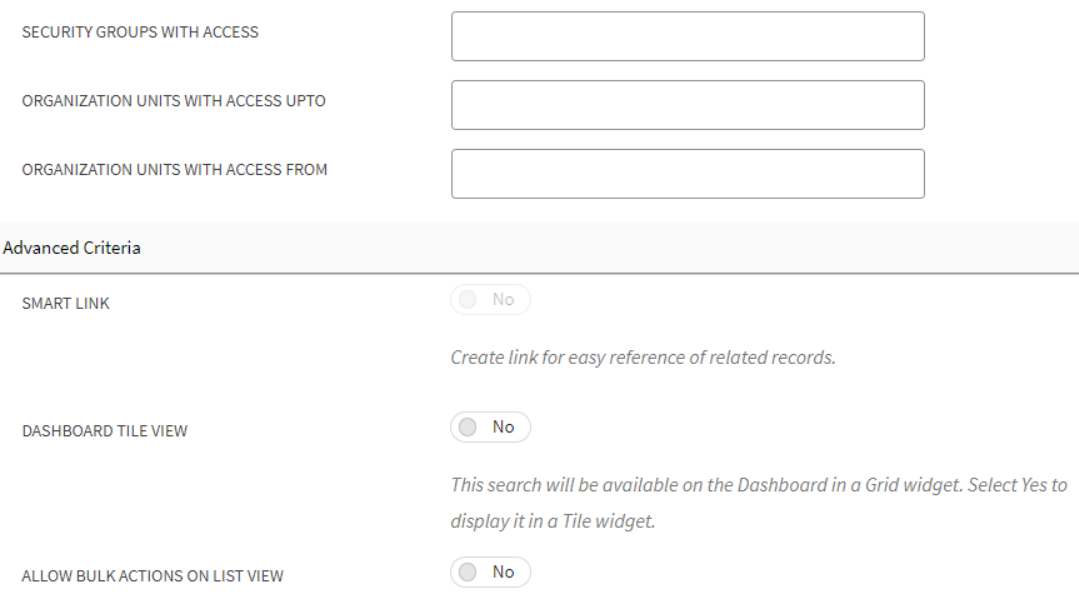Screen dimensions: 1079x615
Task: Collapse the Advanced Criteria section header
Action: click(72, 248)
